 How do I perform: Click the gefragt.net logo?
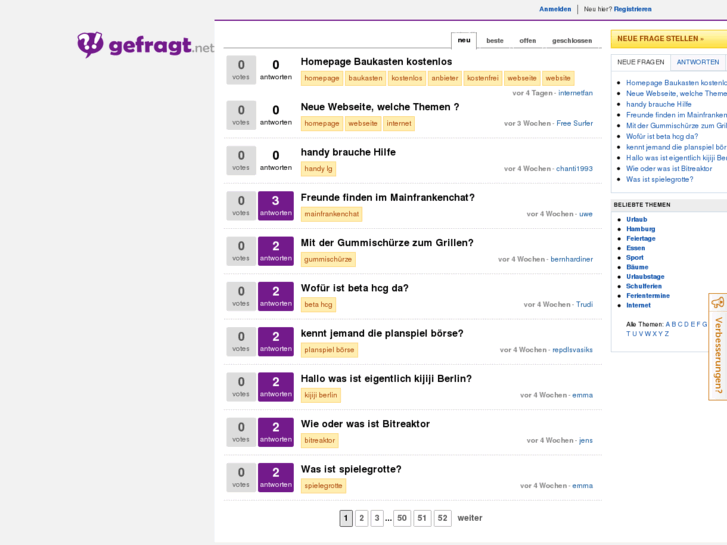pos(145,45)
